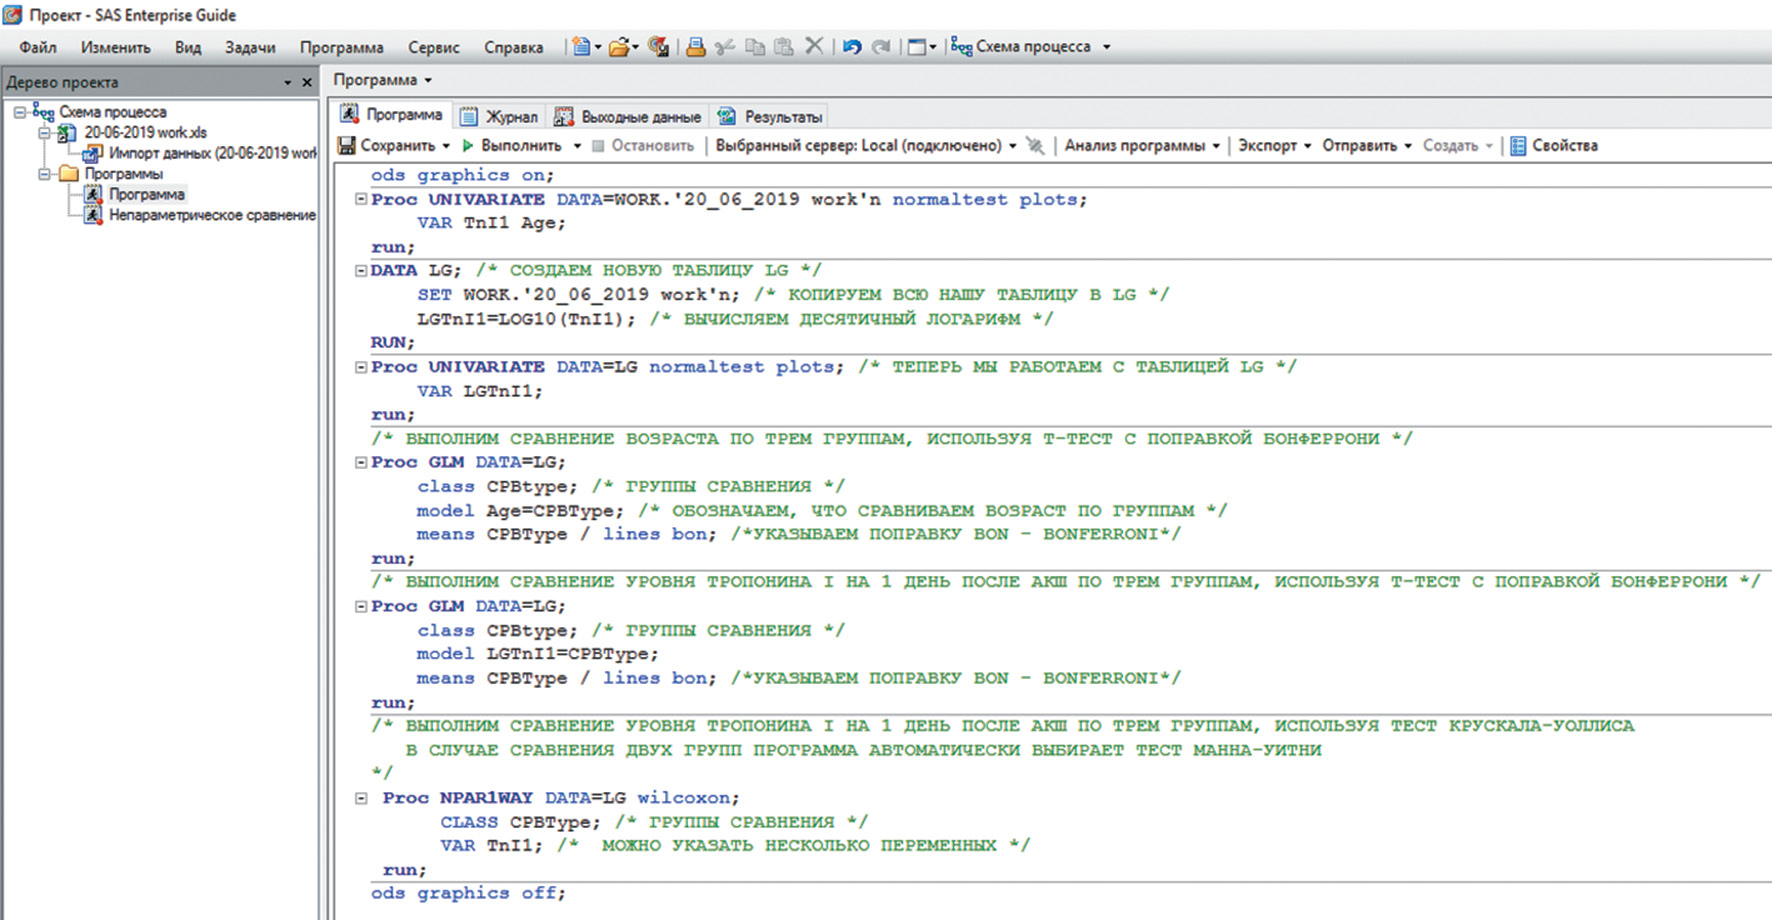The width and height of the screenshot is (1772, 920).
Task: Open the Сервис menu
Action: pos(434,47)
